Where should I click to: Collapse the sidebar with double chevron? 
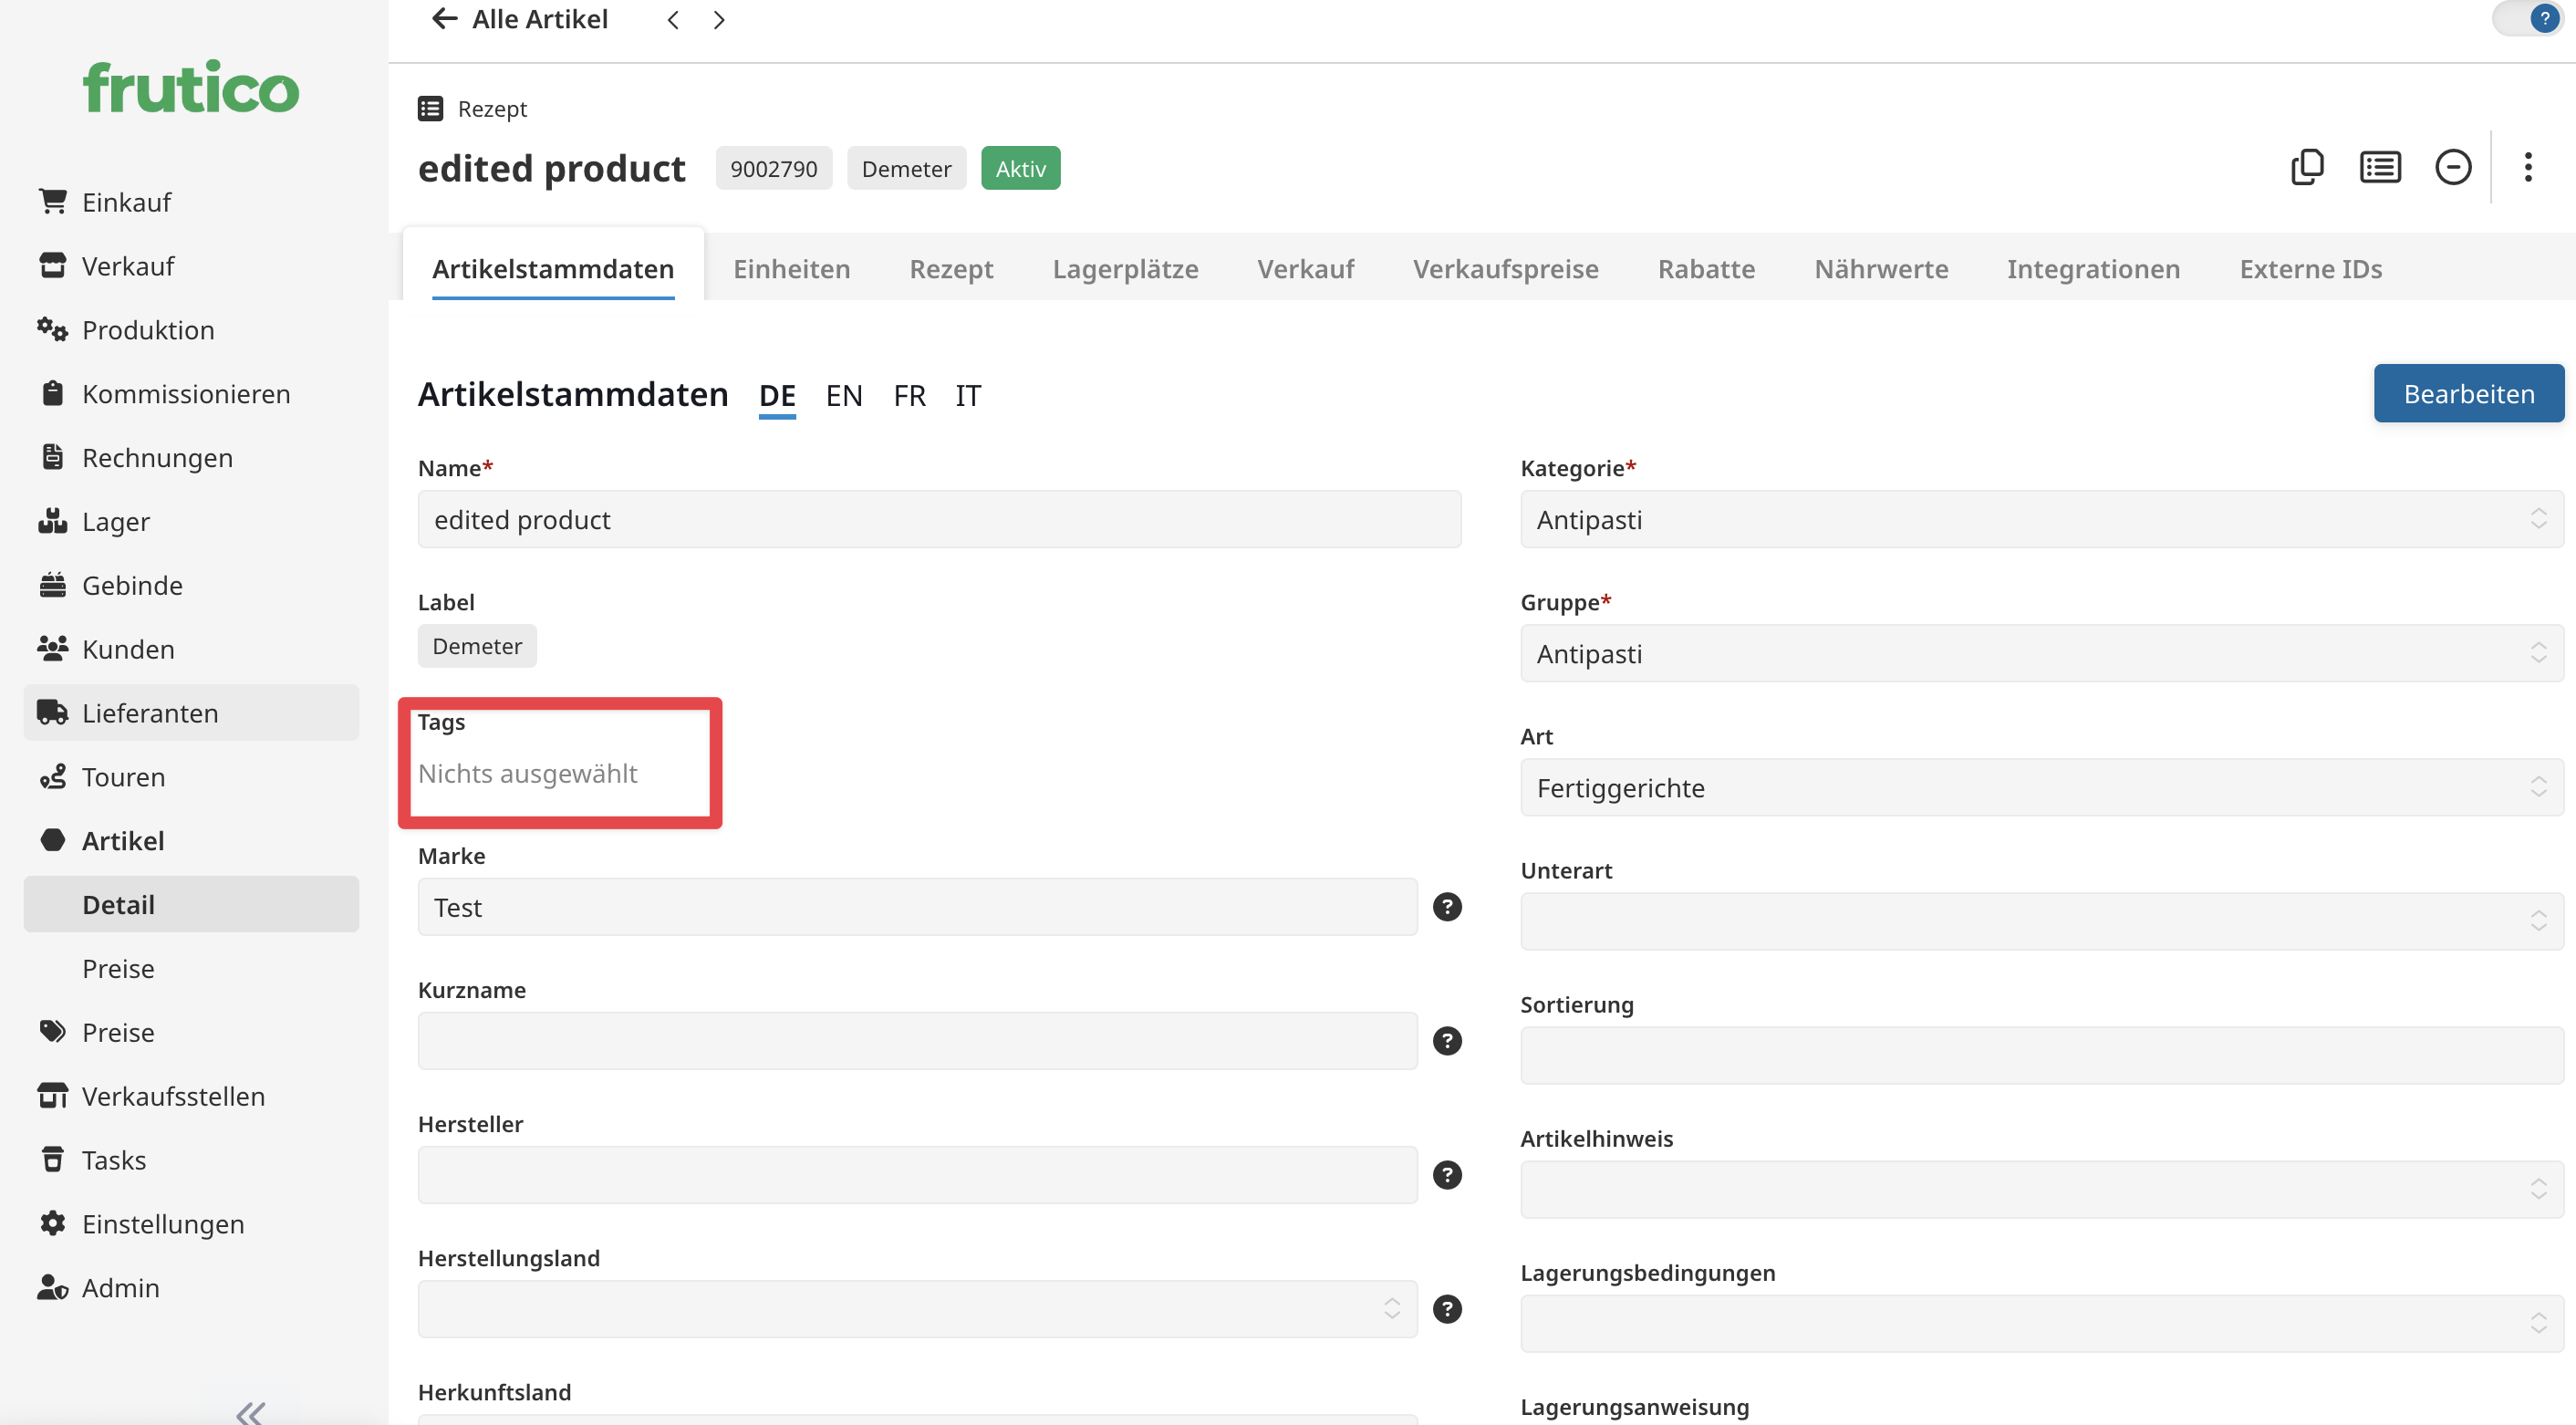point(250,1411)
